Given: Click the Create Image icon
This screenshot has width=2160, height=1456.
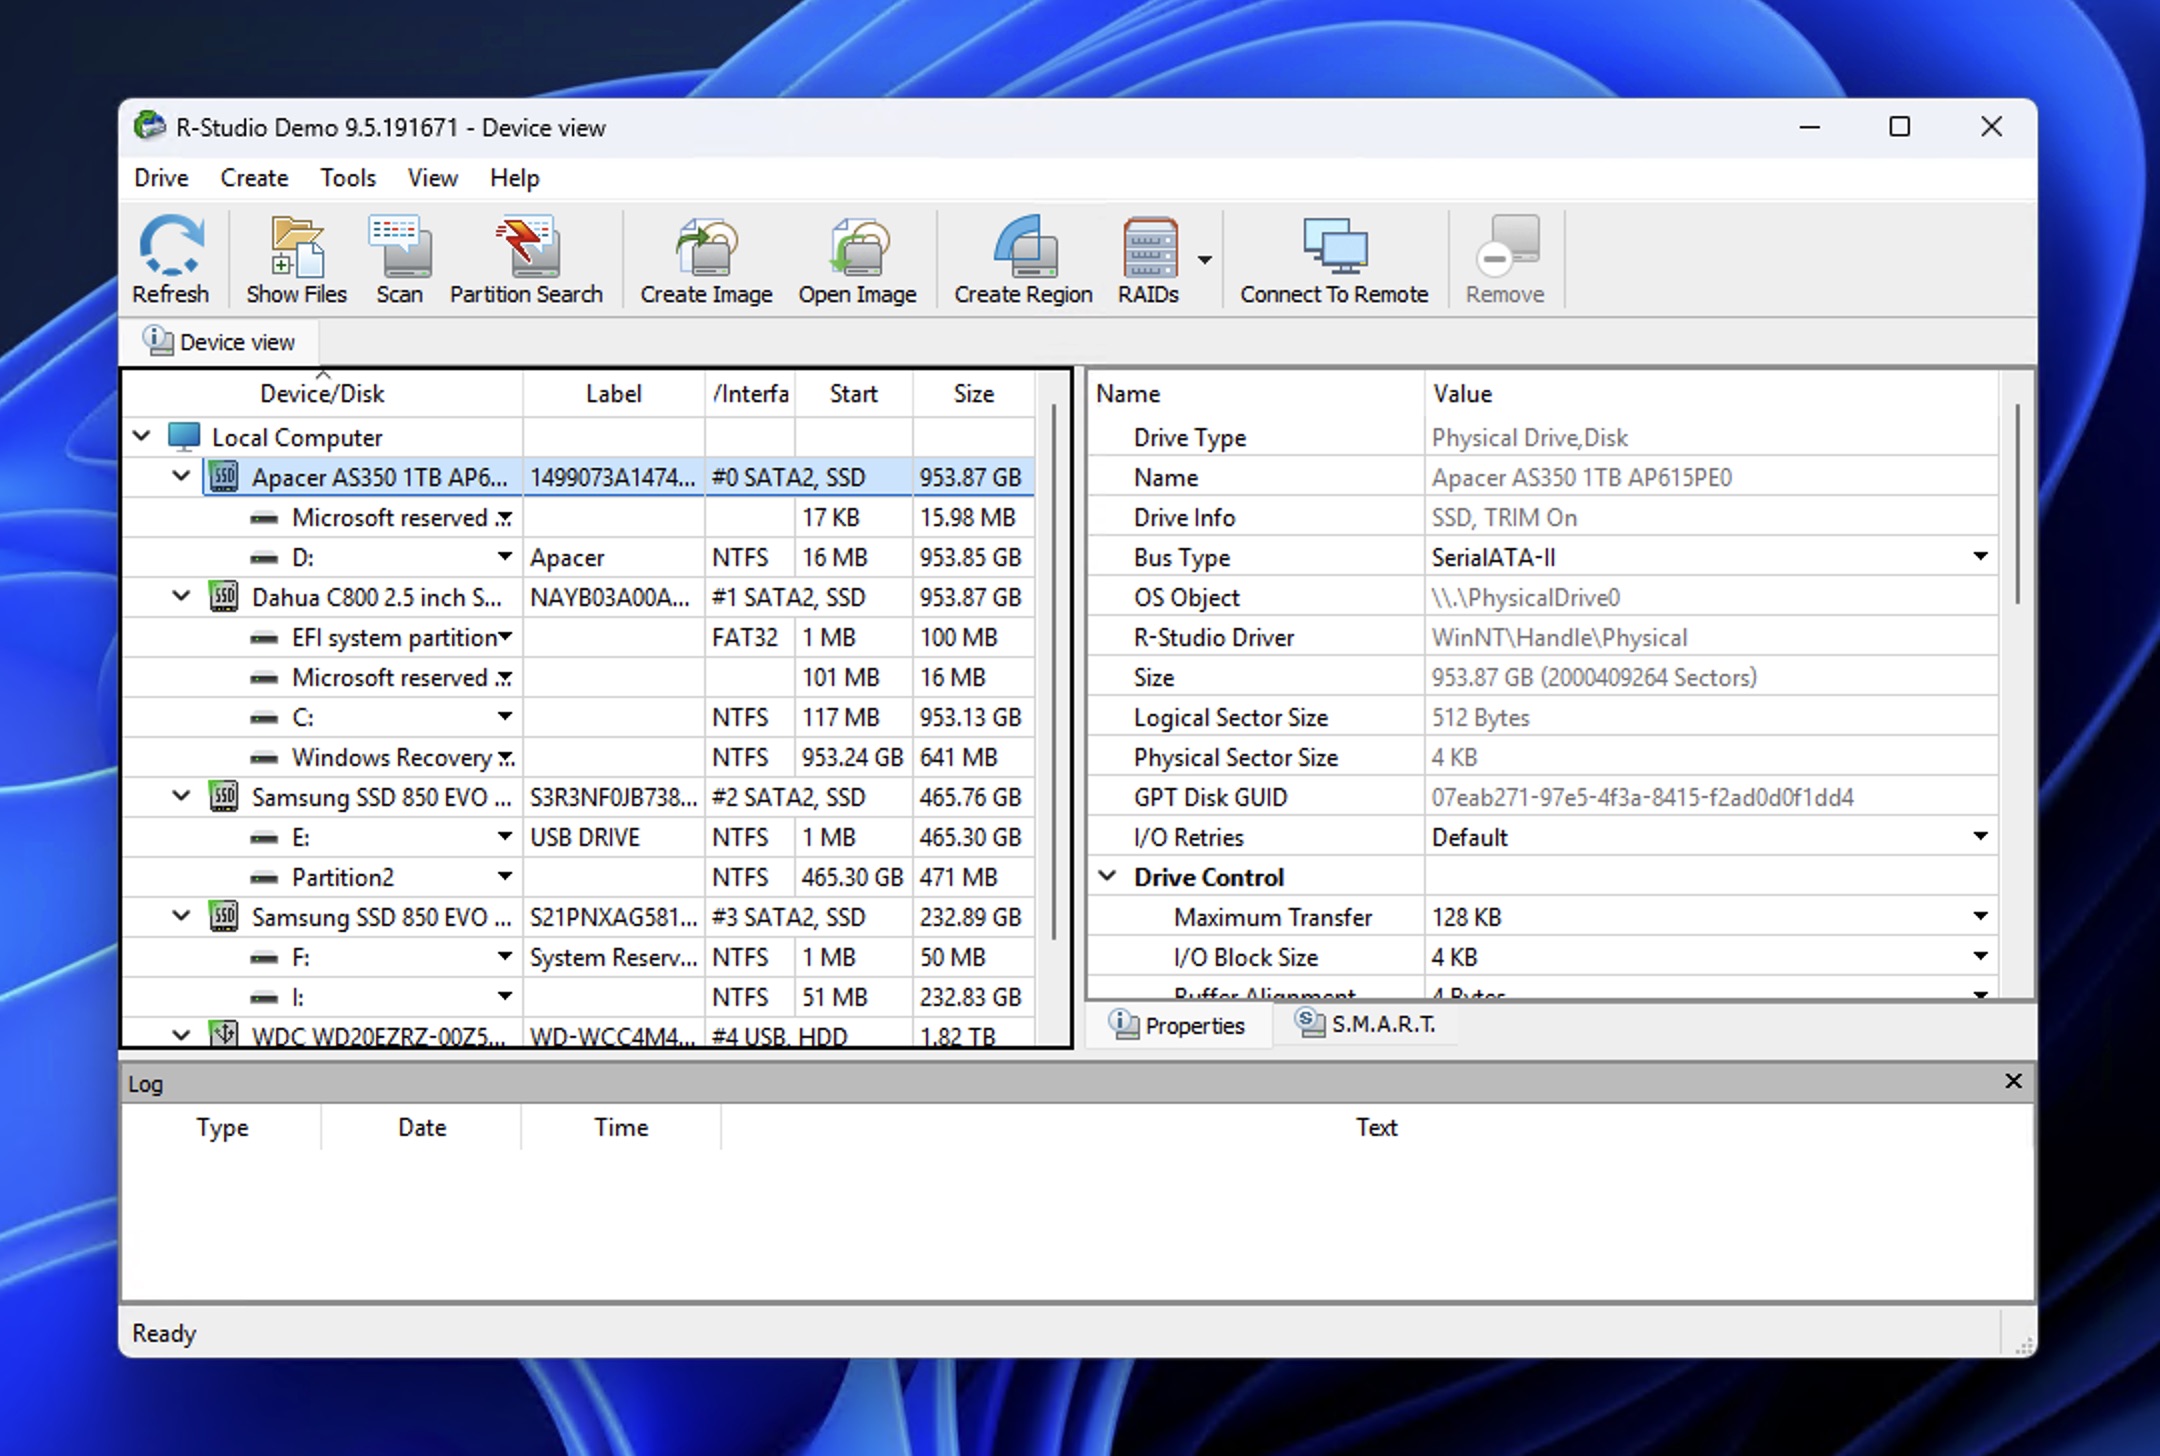Looking at the screenshot, I should pos(705,258).
